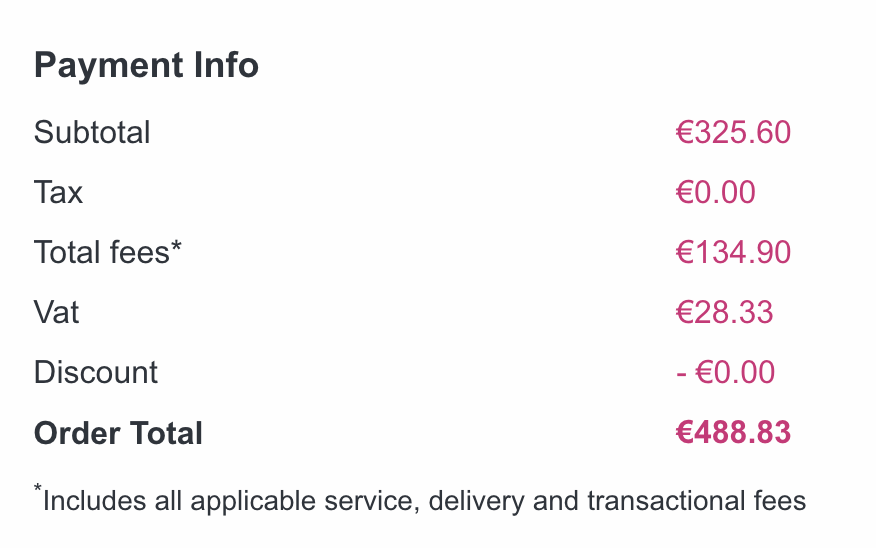Click the discount value - €0.00
876x548 pixels.
[x=725, y=372]
